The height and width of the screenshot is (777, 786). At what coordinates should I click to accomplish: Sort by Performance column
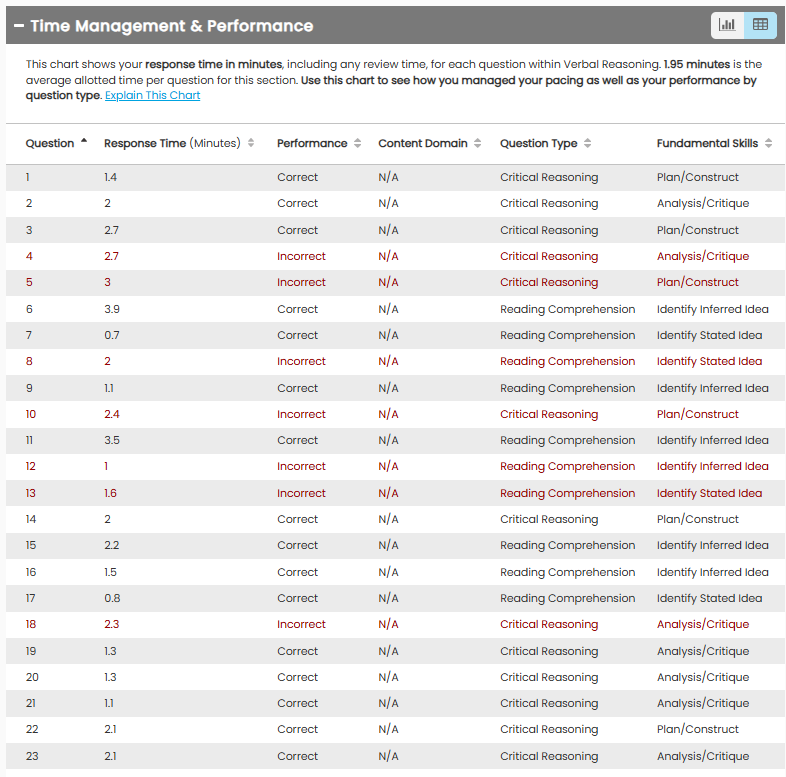(x=358, y=143)
